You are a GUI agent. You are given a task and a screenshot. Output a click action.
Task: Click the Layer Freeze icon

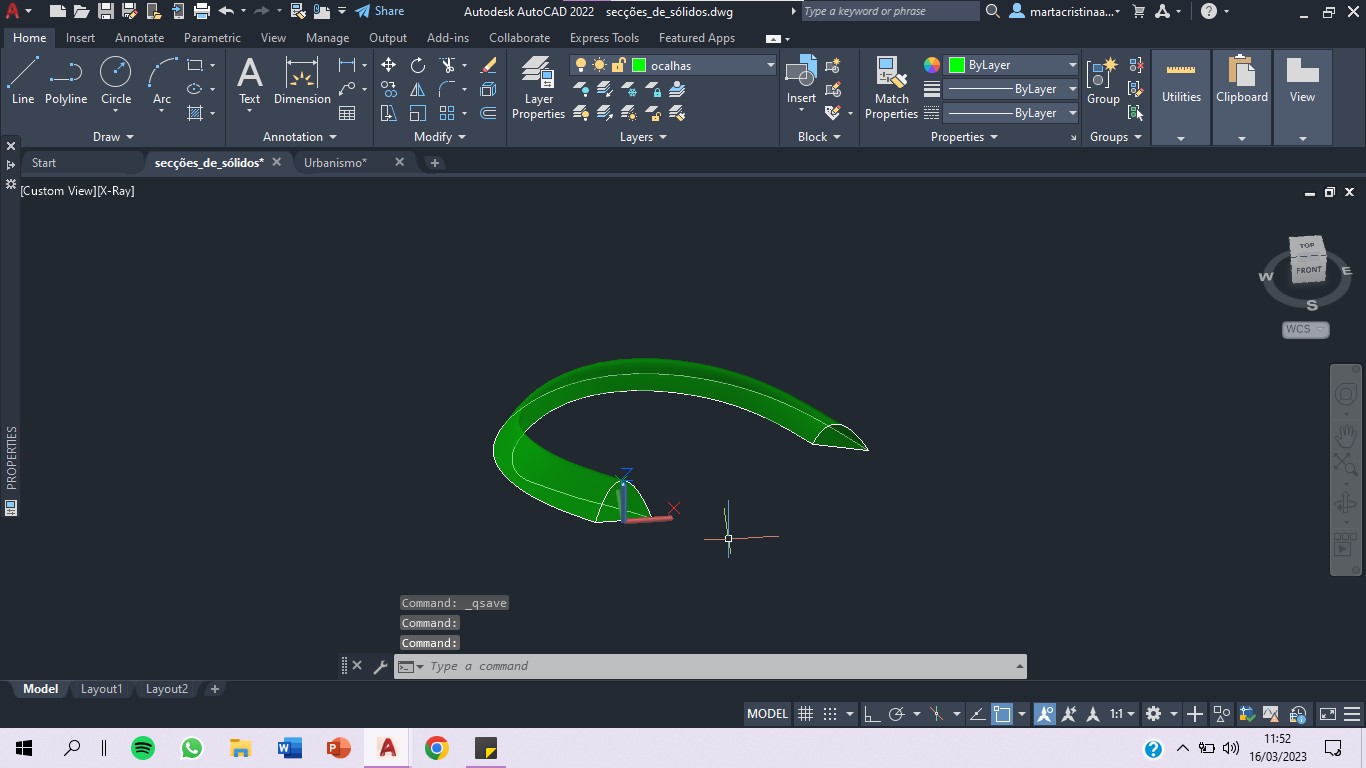(629, 89)
